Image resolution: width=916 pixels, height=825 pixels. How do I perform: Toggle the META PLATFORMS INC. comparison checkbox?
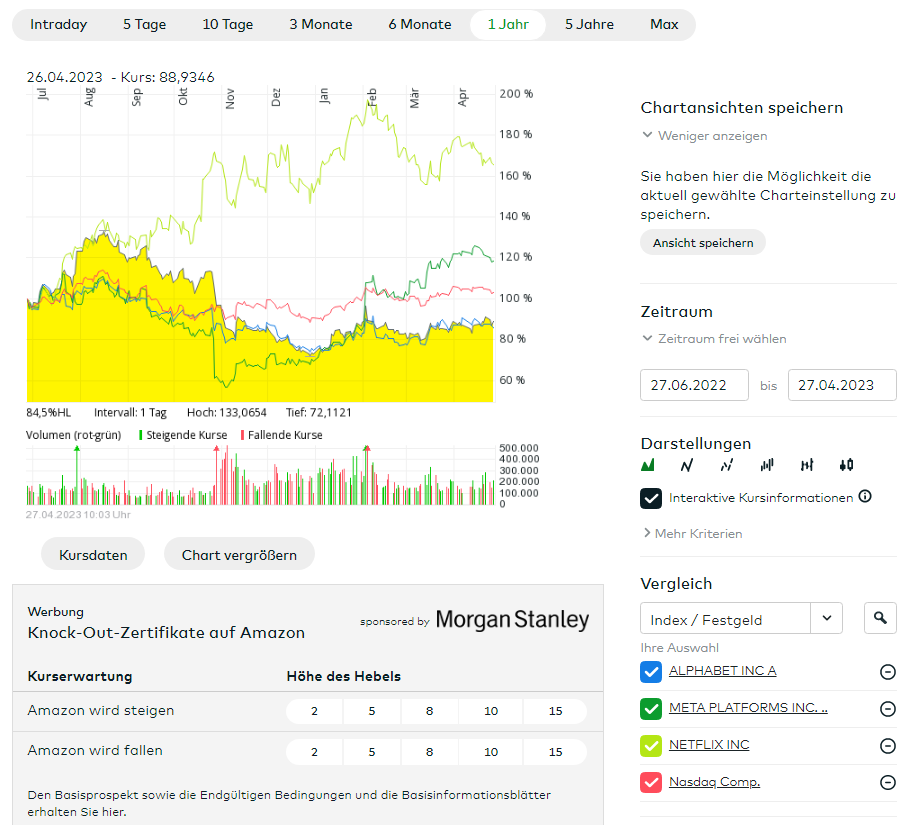click(651, 709)
